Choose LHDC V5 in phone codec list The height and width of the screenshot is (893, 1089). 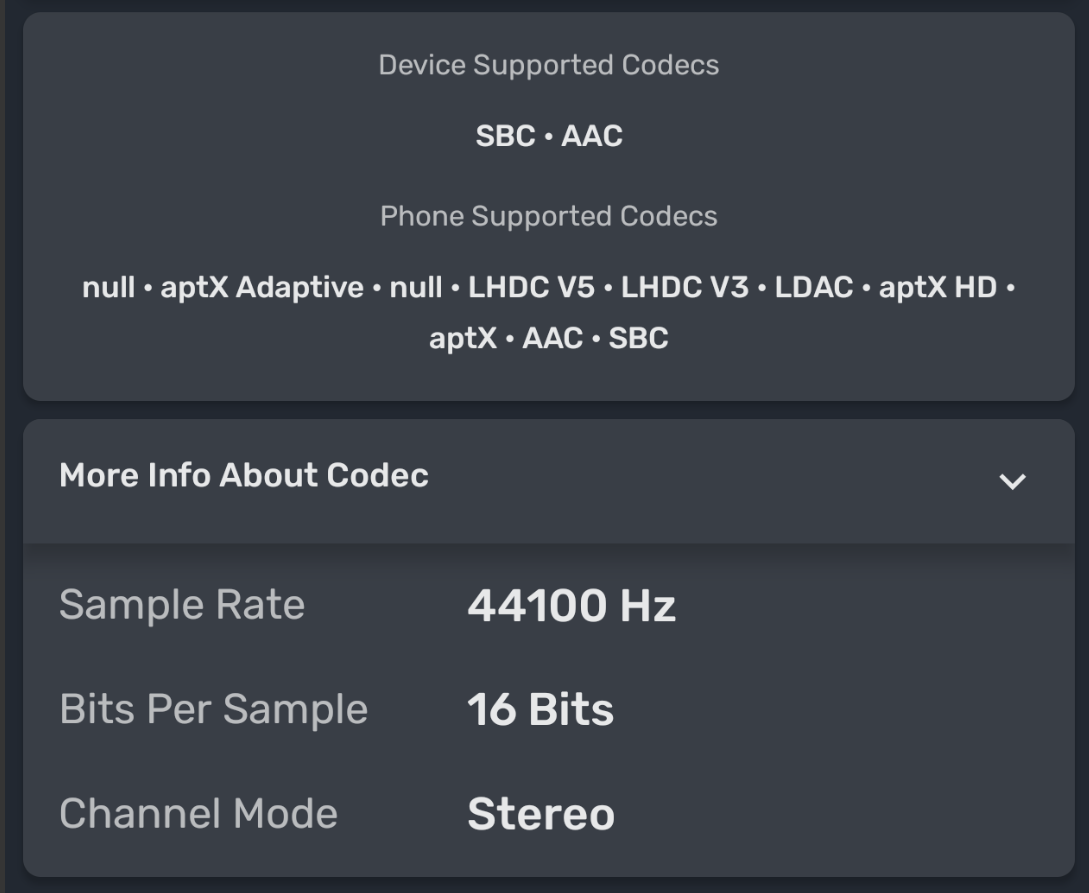[x=531, y=288]
